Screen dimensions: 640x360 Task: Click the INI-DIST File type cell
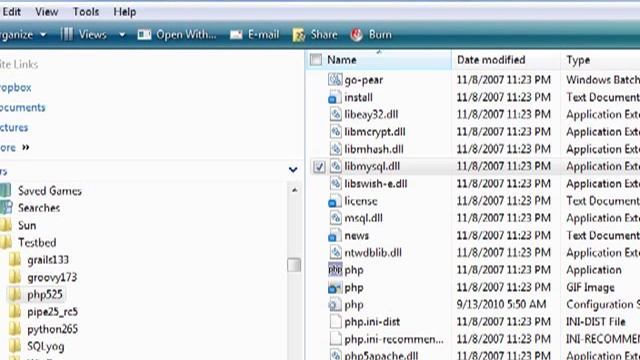coord(596,322)
